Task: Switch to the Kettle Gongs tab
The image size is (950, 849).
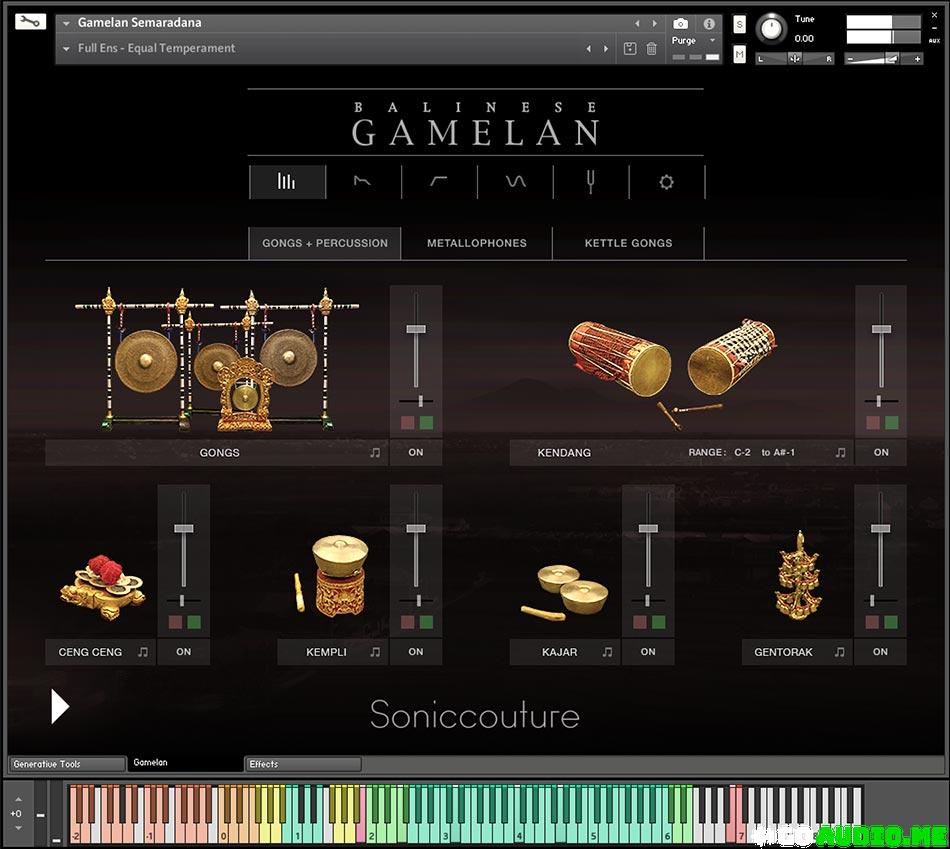Action: (628, 243)
